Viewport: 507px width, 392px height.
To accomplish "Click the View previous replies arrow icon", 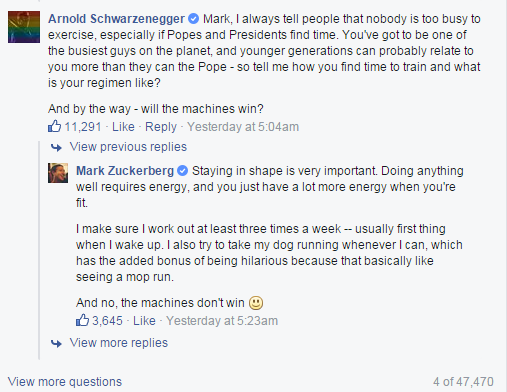I will point(56,147).
